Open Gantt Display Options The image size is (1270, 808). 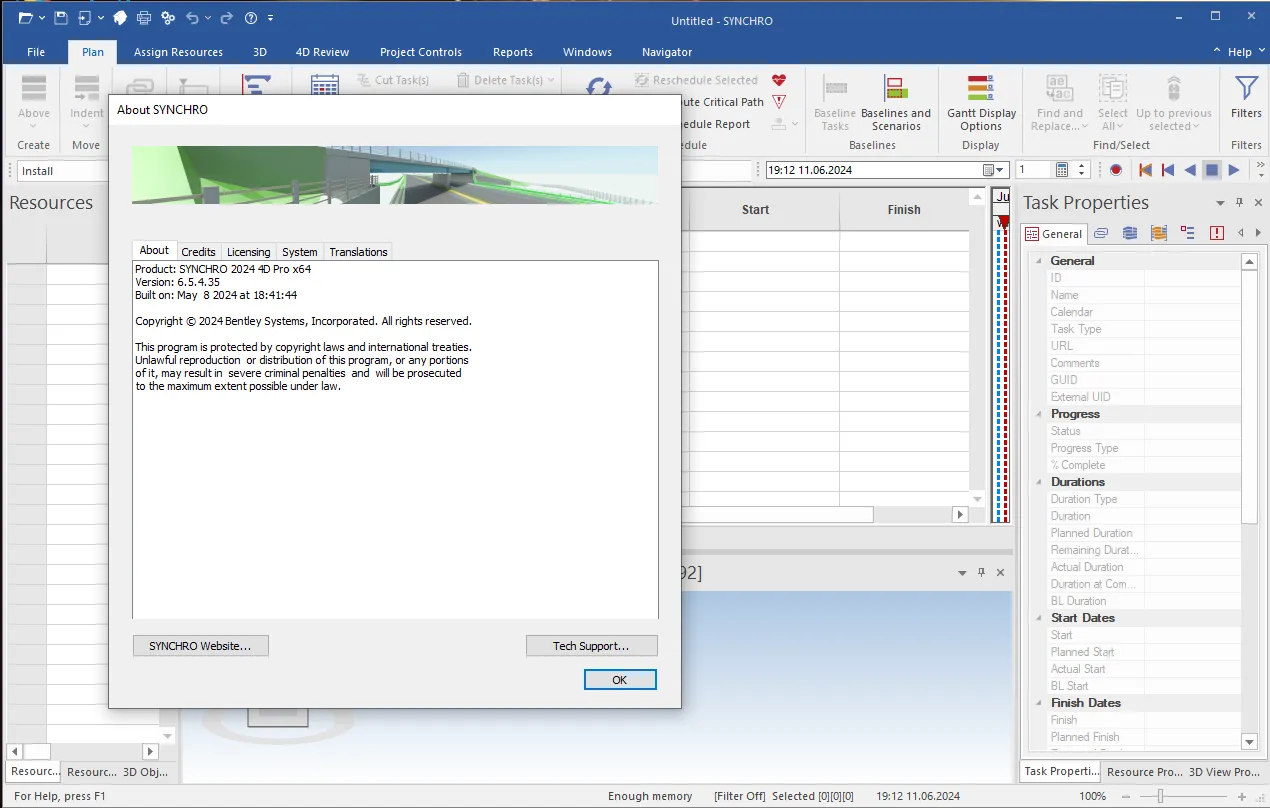pyautogui.click(x=981, y=103)
